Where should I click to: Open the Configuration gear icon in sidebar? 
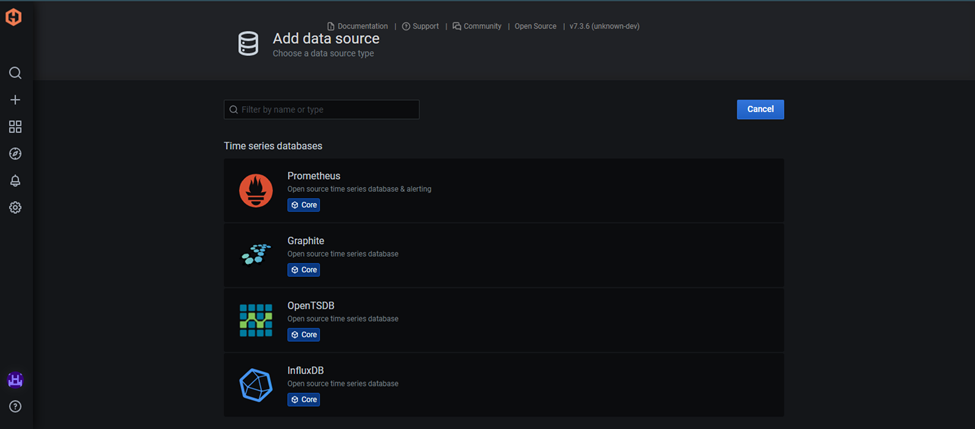[16, 207]
